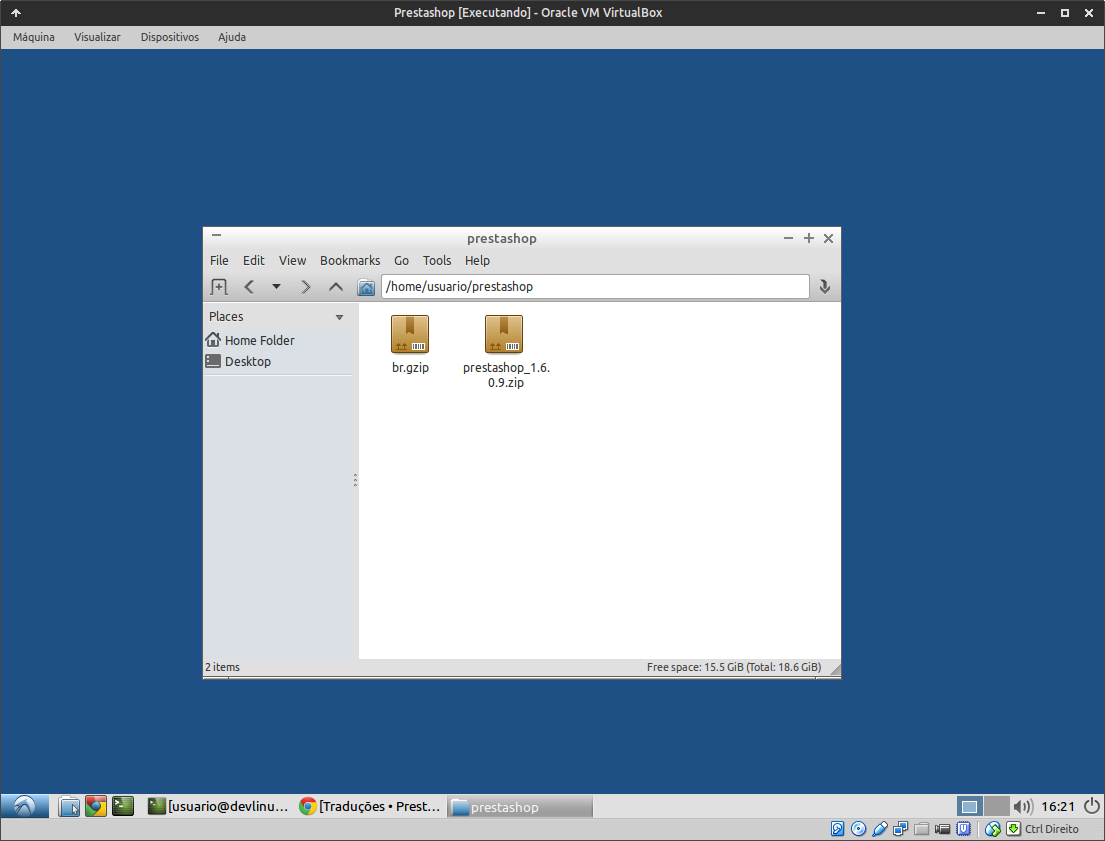
Task: Open the navigation history dropdown arrow
Action: click(276, 287)
